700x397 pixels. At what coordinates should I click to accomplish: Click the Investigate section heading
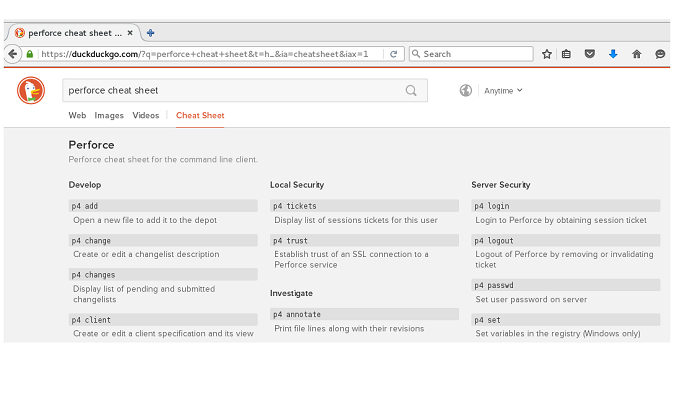click(291, 293)
